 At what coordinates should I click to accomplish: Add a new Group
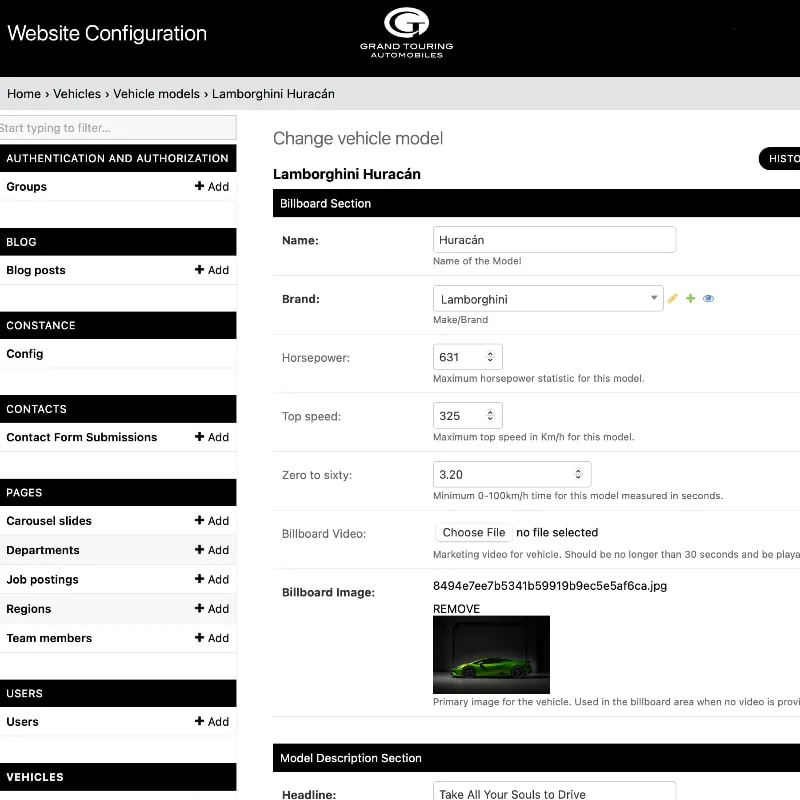pyautogui.click(x=212, y=186)
